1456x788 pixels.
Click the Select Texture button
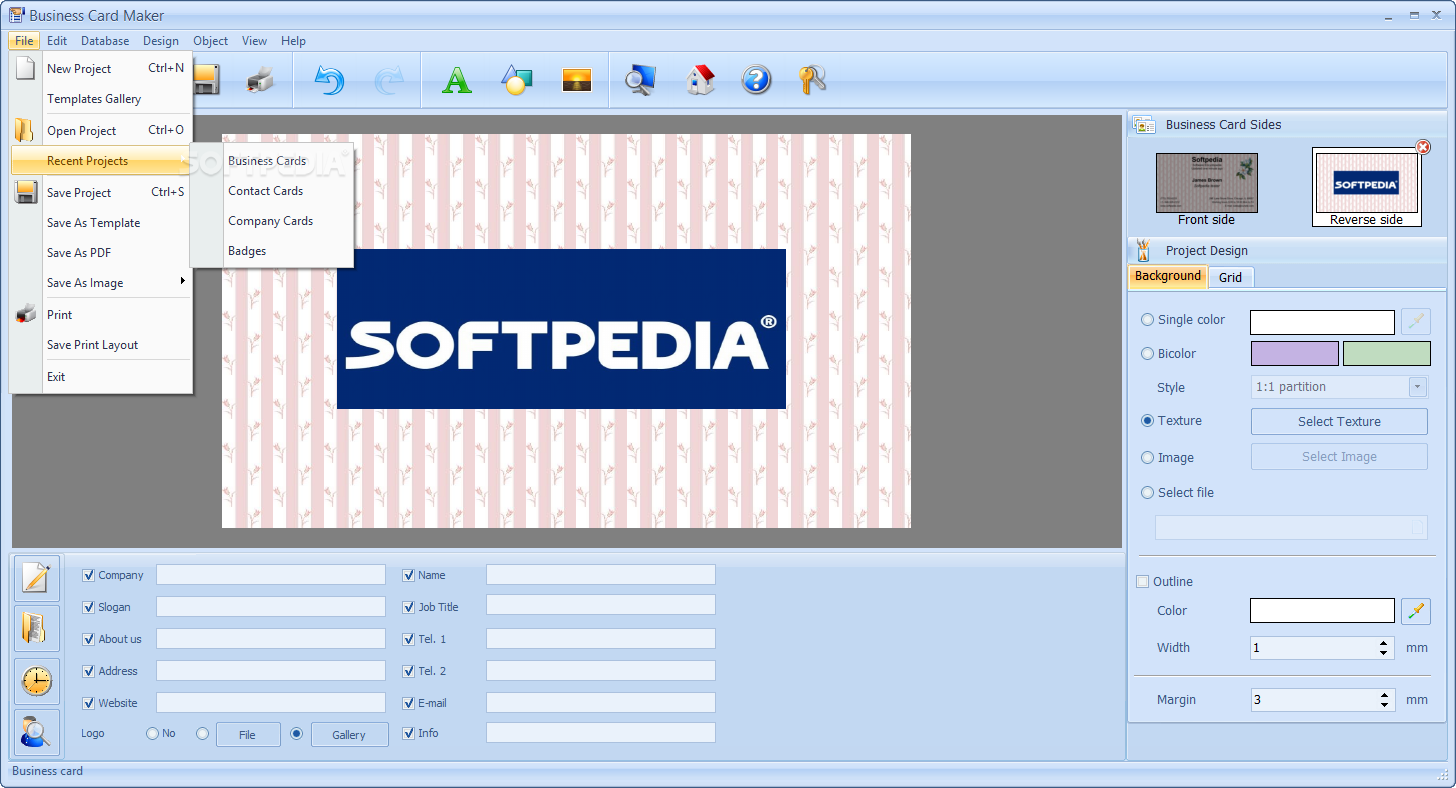(x=1339, y=421)
